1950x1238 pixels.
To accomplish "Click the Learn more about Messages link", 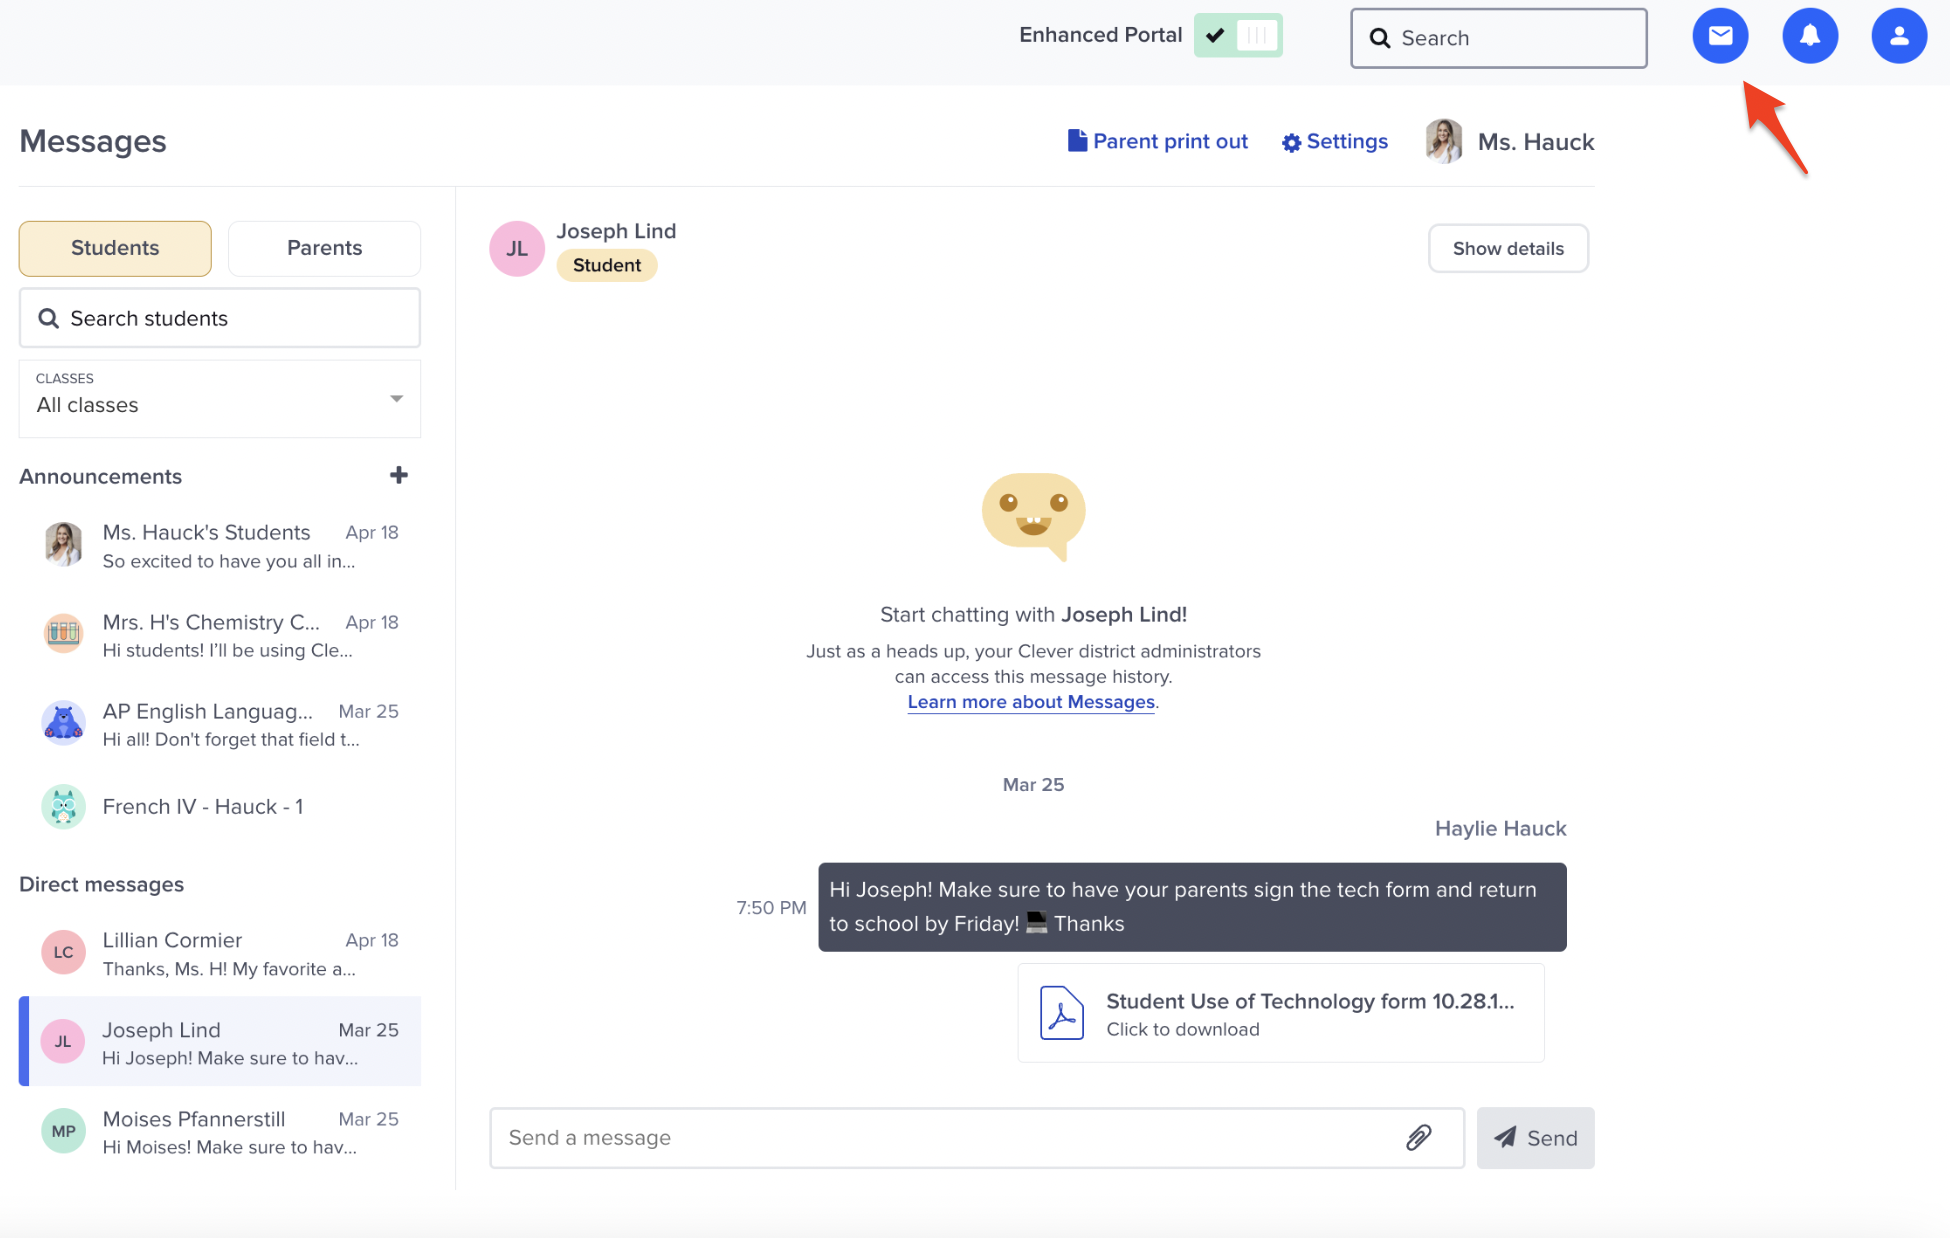I will [1030, 702].
